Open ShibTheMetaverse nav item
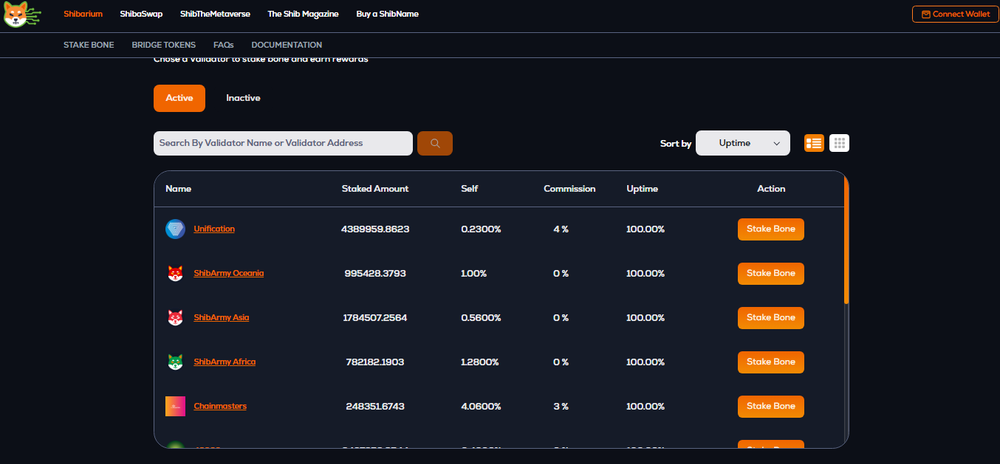Image resolution: width=1000 pixels, height=464 pixels. (x=215, y=14)
